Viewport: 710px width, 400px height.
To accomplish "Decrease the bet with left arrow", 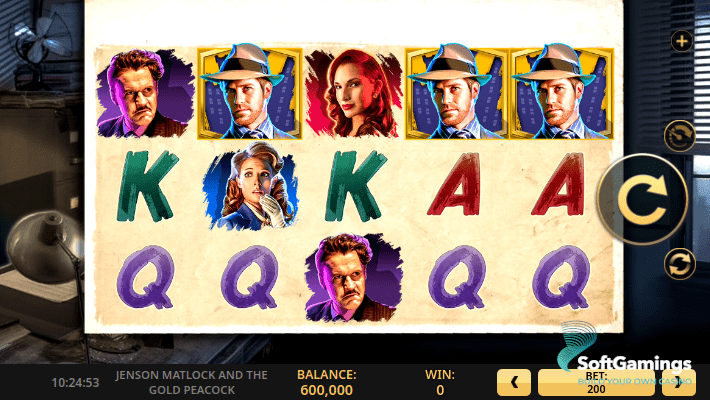I will point(514,382).
